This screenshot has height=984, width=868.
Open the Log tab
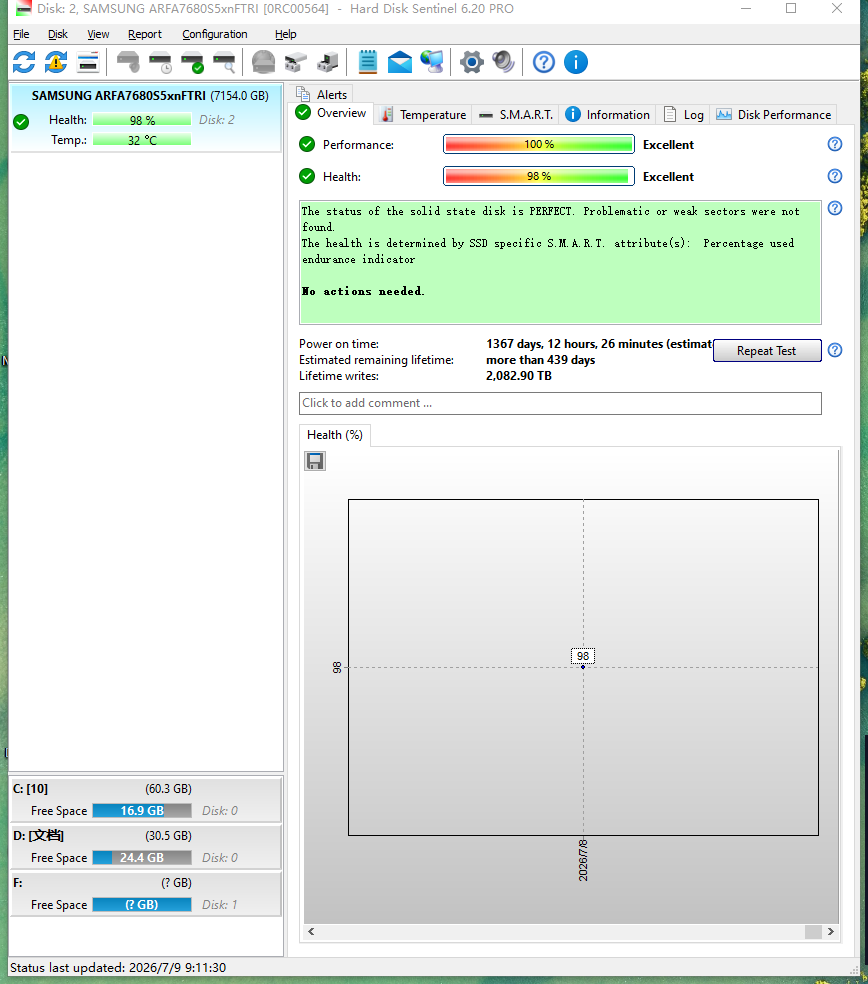(x=684, y=115)
